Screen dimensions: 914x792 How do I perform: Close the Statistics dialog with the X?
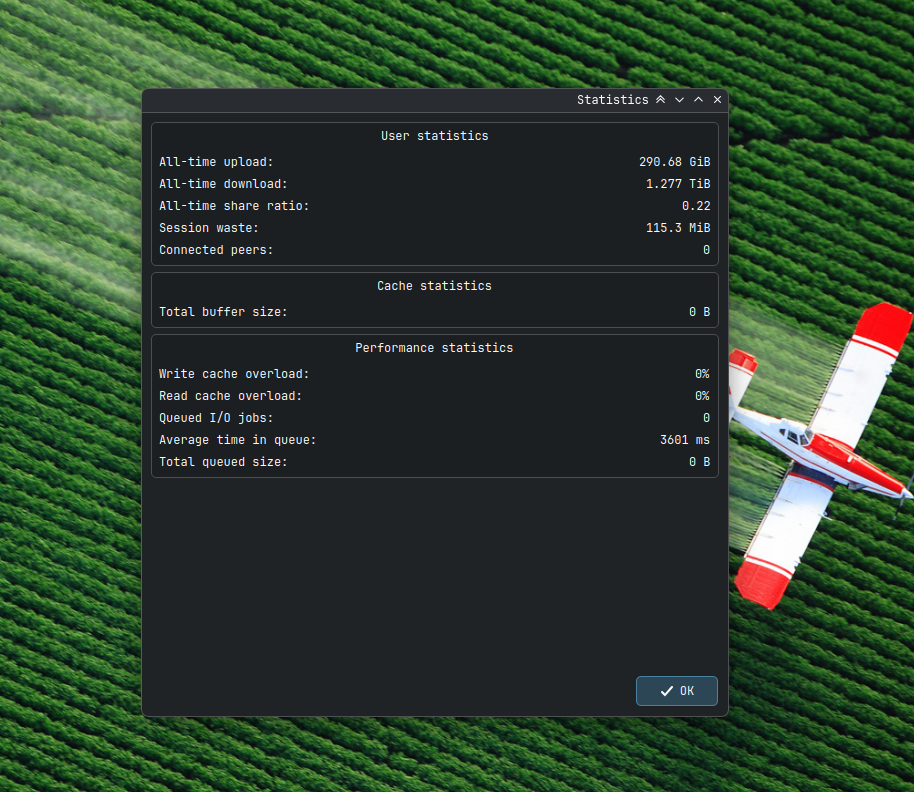tap(718, 100)
